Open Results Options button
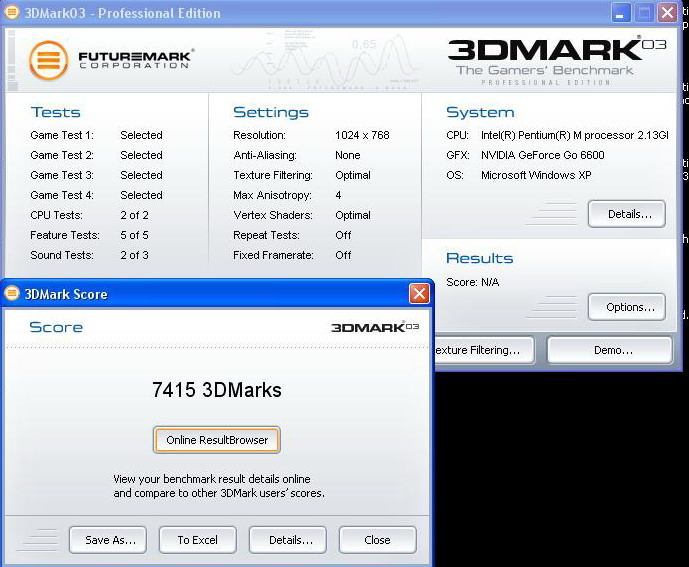The height and width of the screenshot is (567, 689). pyautogui.click(x=627, y=307)
